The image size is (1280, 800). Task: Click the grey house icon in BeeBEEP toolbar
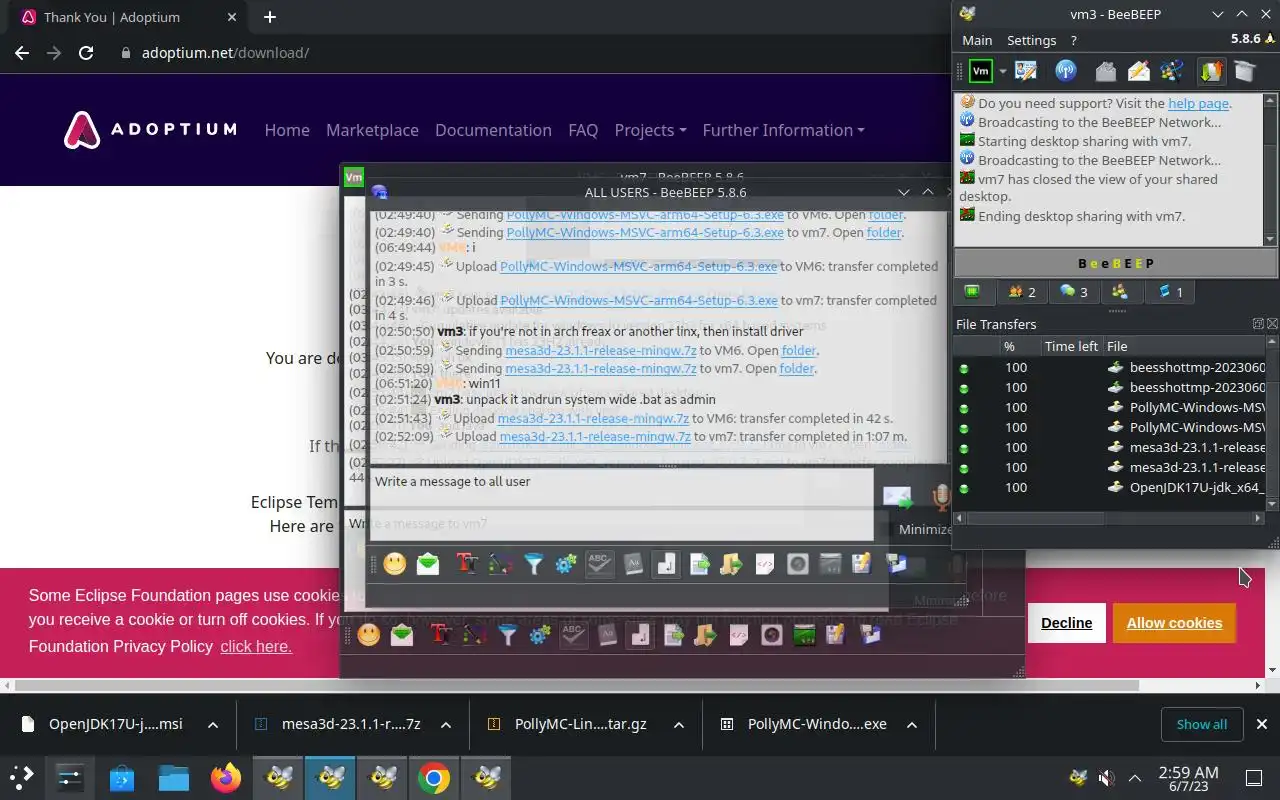(x=1105, y=71)
